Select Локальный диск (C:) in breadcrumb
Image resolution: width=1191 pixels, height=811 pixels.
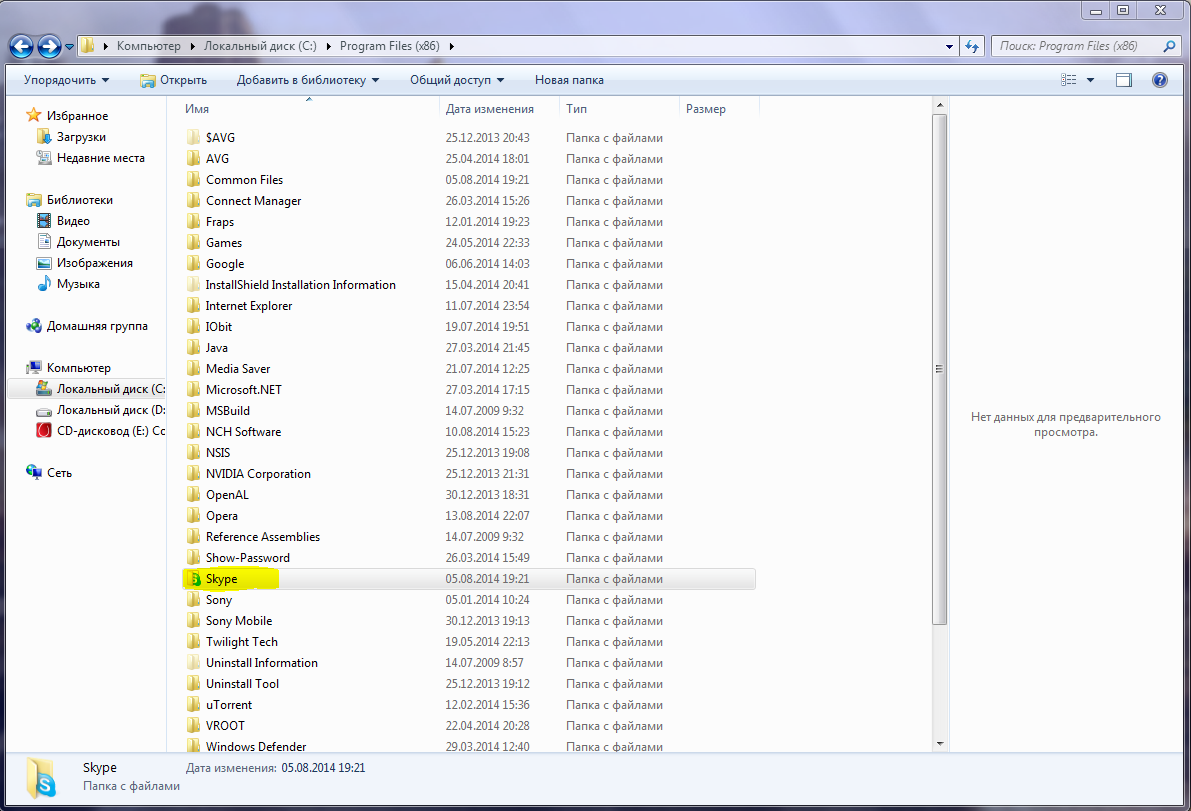click(x=260, y=46)
